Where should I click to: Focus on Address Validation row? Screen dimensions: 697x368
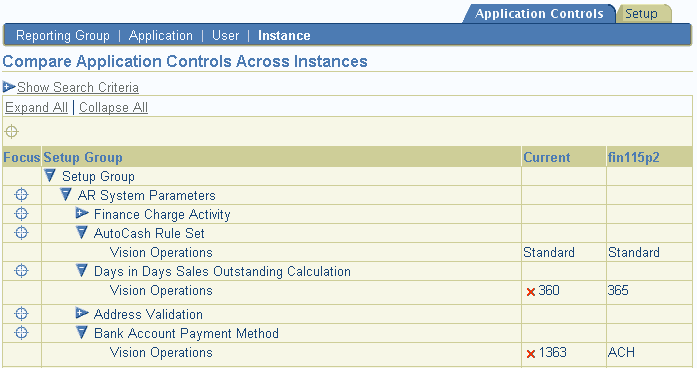(21, 314)
